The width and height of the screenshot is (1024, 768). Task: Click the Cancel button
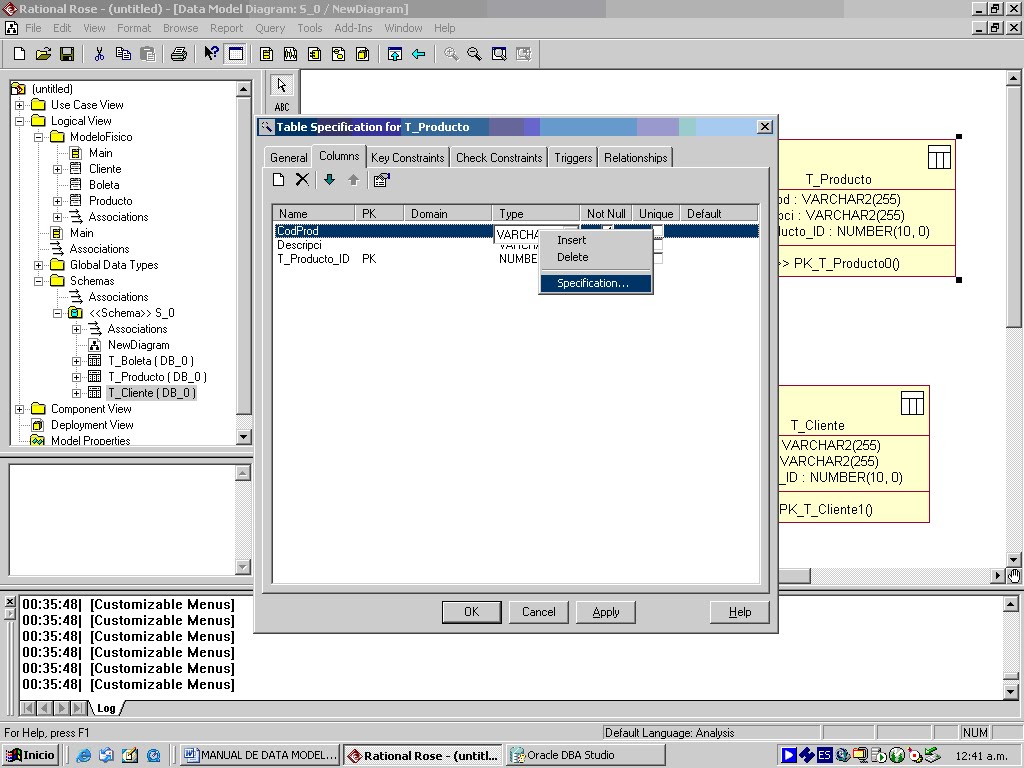pos(539,612)
